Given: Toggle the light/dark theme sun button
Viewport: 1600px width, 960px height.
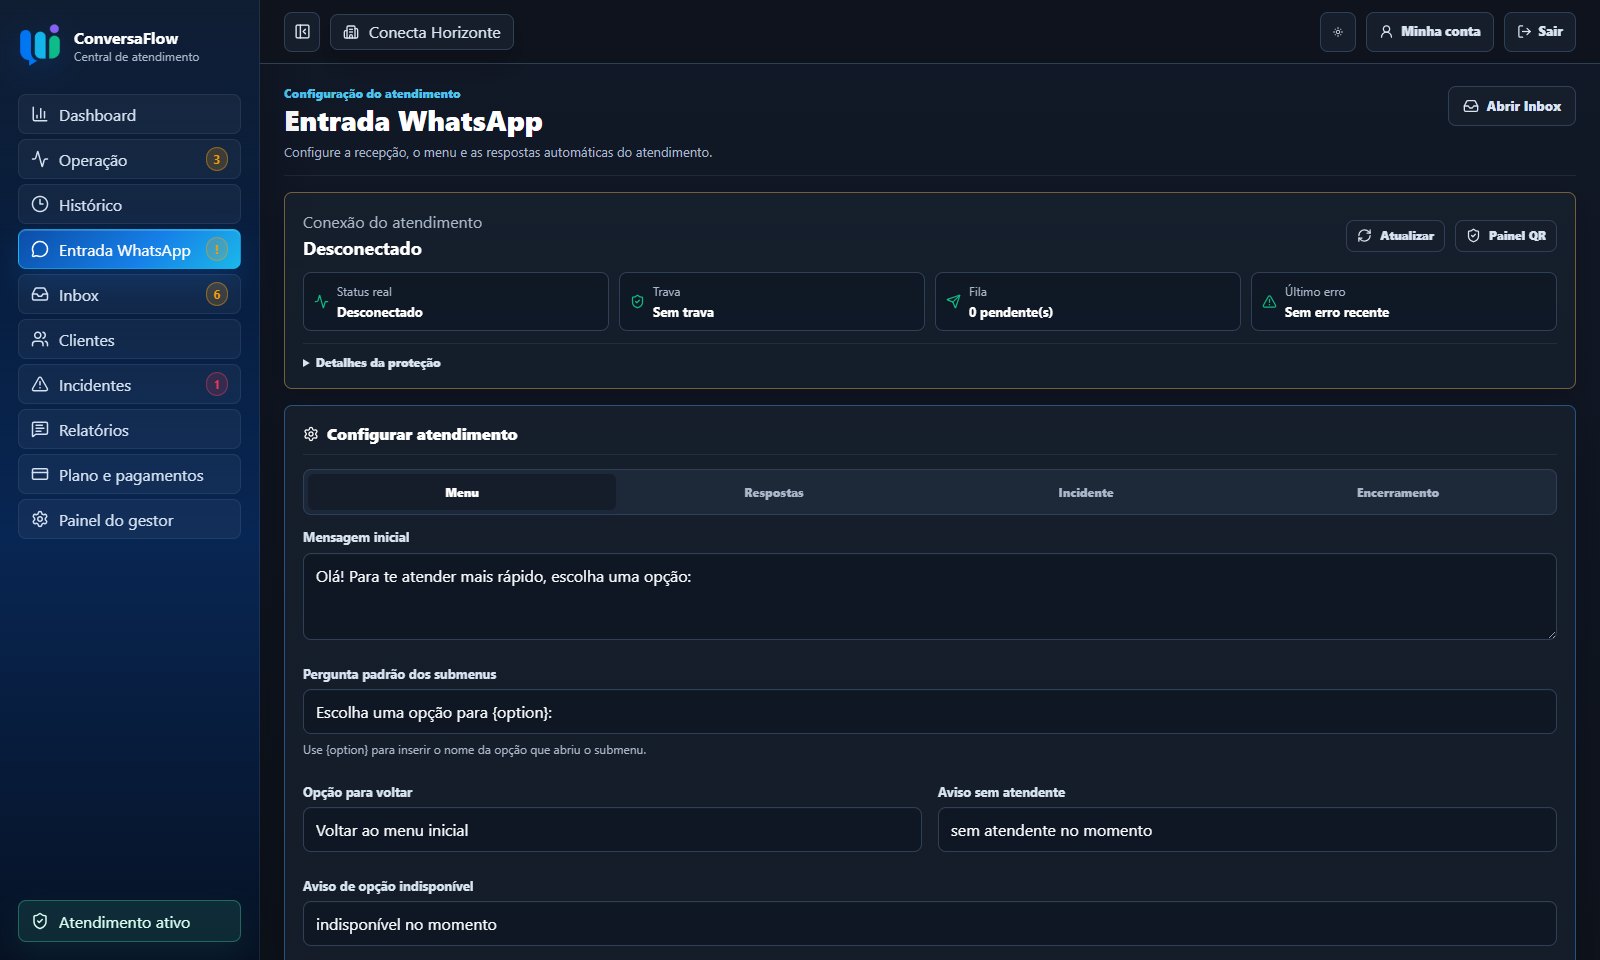Looking at the screenshot, I should tap(1338, 32).
